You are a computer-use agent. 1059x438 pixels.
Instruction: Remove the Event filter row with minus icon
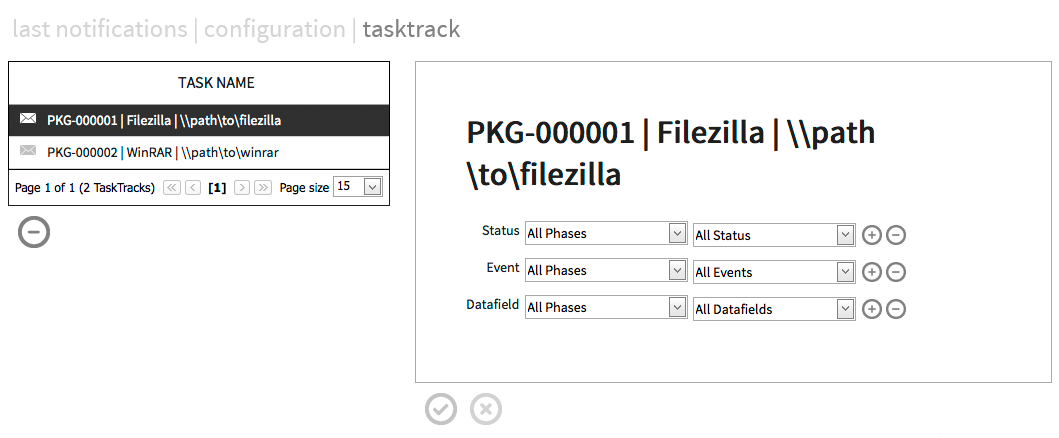coord(897,272)
